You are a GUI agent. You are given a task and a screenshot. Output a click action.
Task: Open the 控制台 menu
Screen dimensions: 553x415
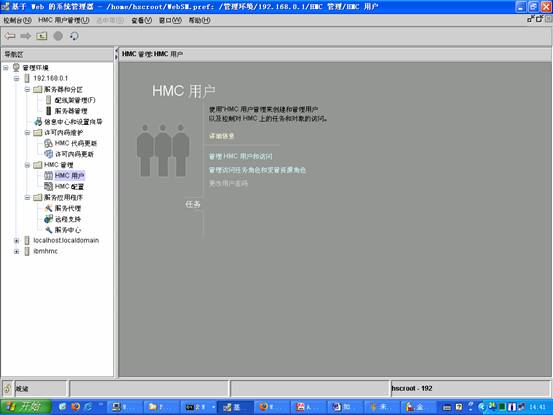tap(17, 20)
